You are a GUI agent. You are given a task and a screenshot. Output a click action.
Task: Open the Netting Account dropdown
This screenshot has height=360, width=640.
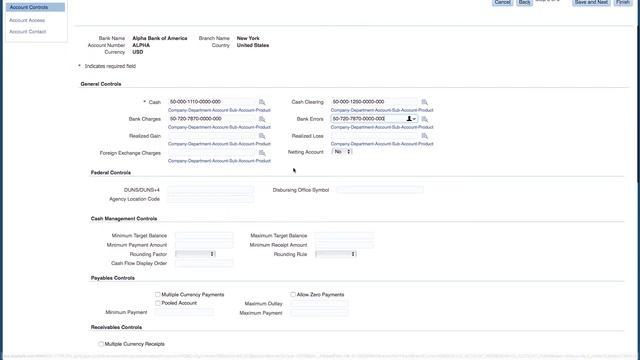click(342, 151)
